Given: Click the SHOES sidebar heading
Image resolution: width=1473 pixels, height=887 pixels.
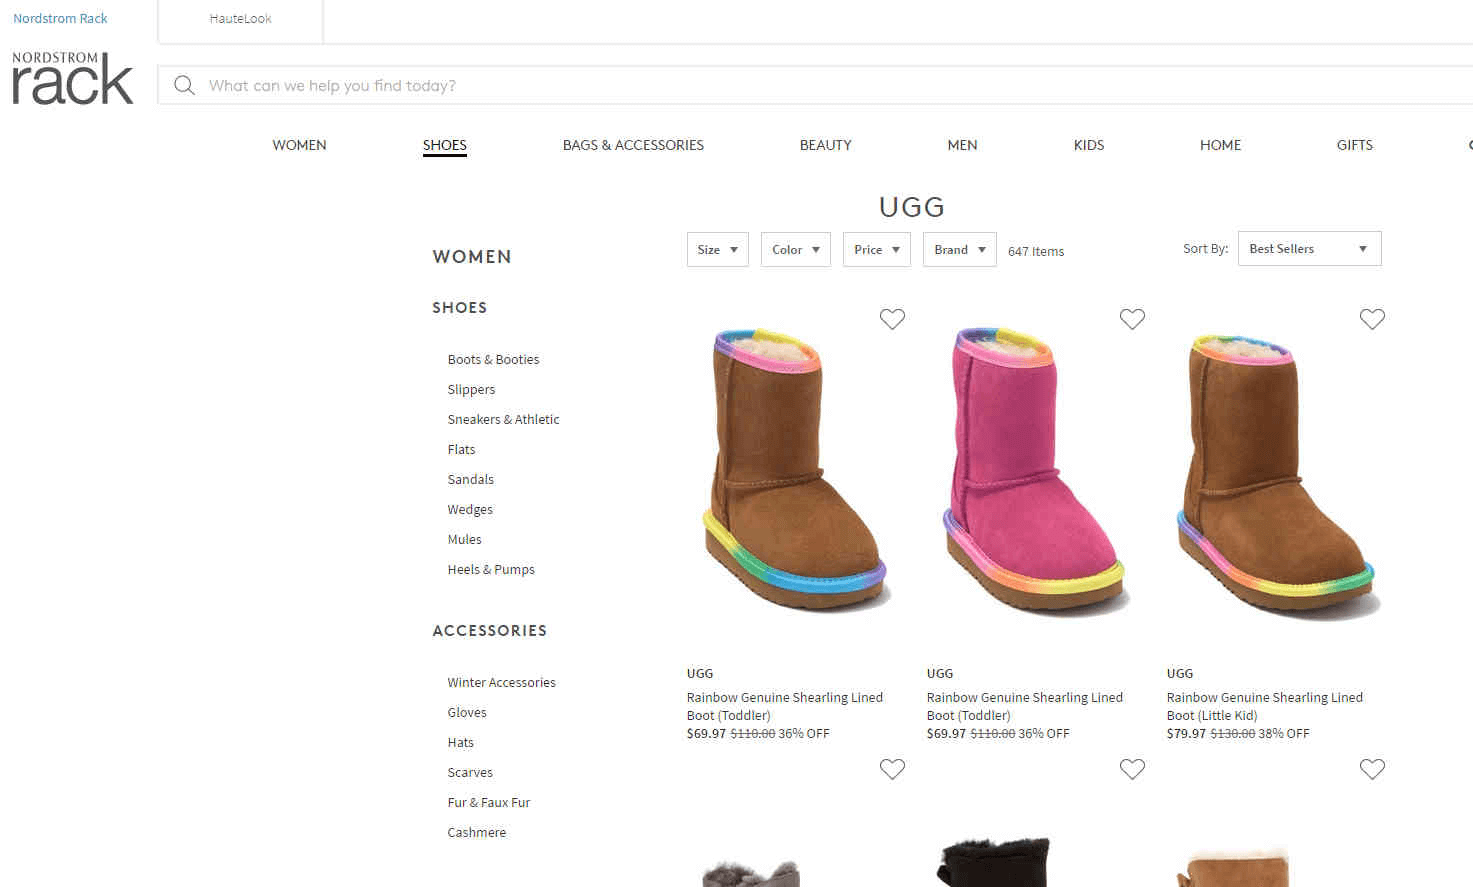Looking at the screenshot, I should click(459, 307).
